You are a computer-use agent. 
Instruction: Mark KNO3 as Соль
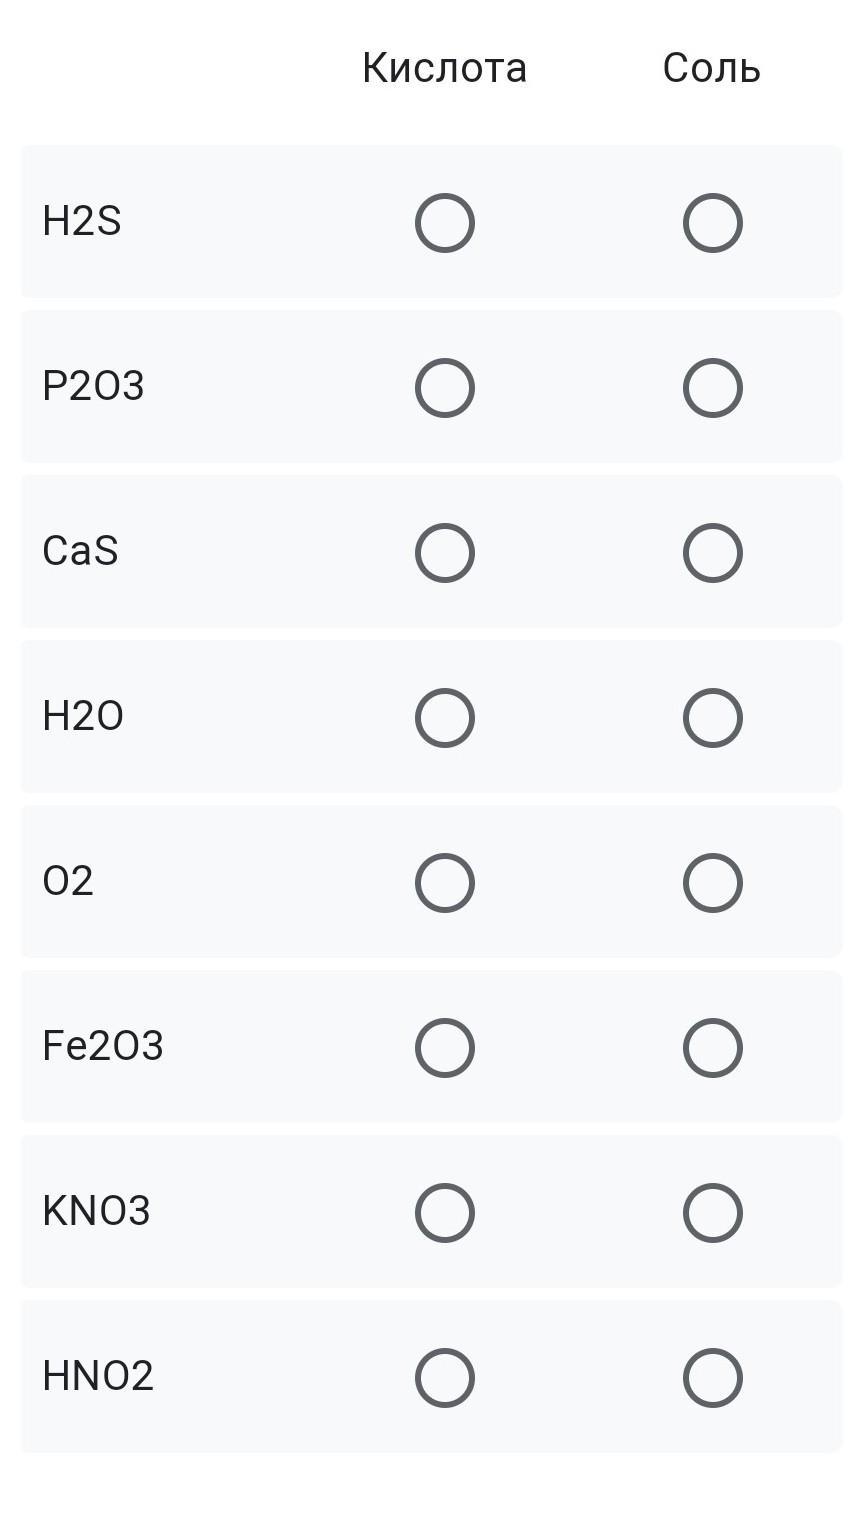coord(712,1212)
